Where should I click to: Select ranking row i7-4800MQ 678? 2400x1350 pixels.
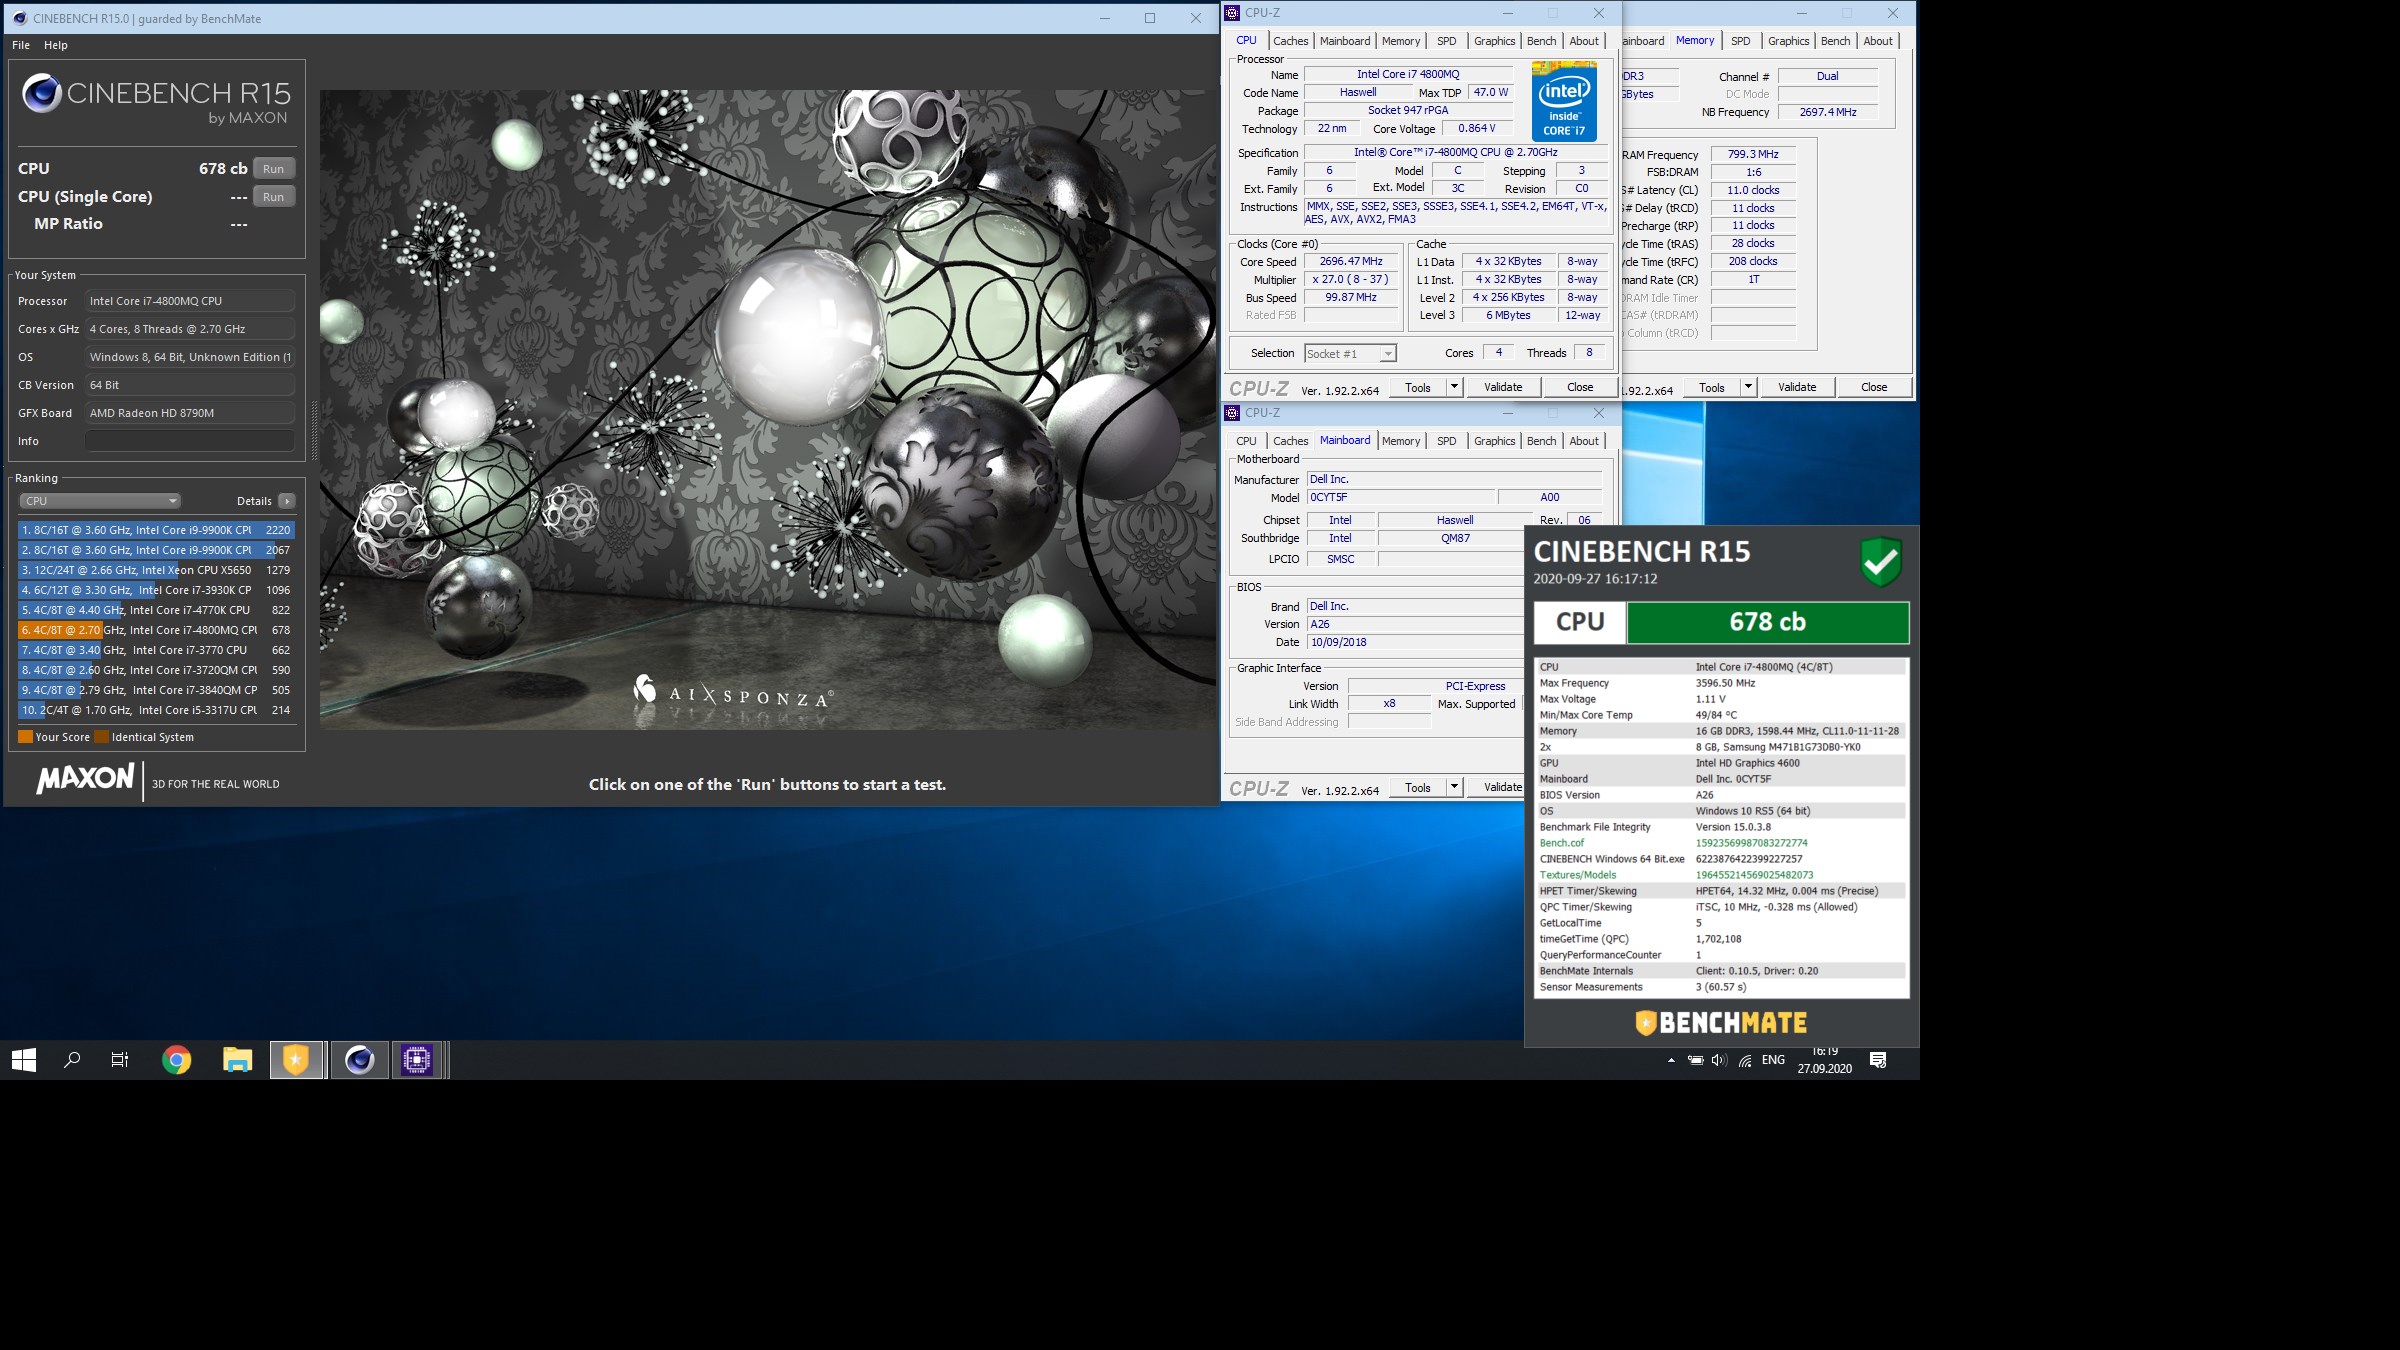click(x=156, y=630)
